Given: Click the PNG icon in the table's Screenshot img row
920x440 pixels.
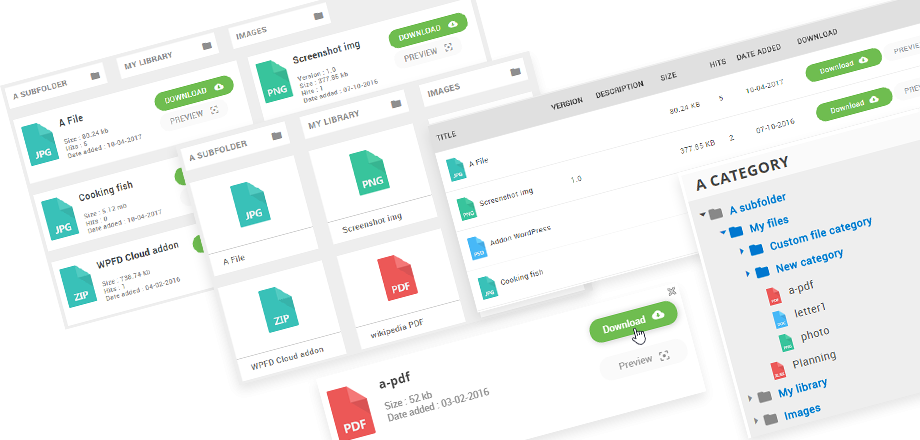Looking at the screenshot, I should click(x=467, y=208).
